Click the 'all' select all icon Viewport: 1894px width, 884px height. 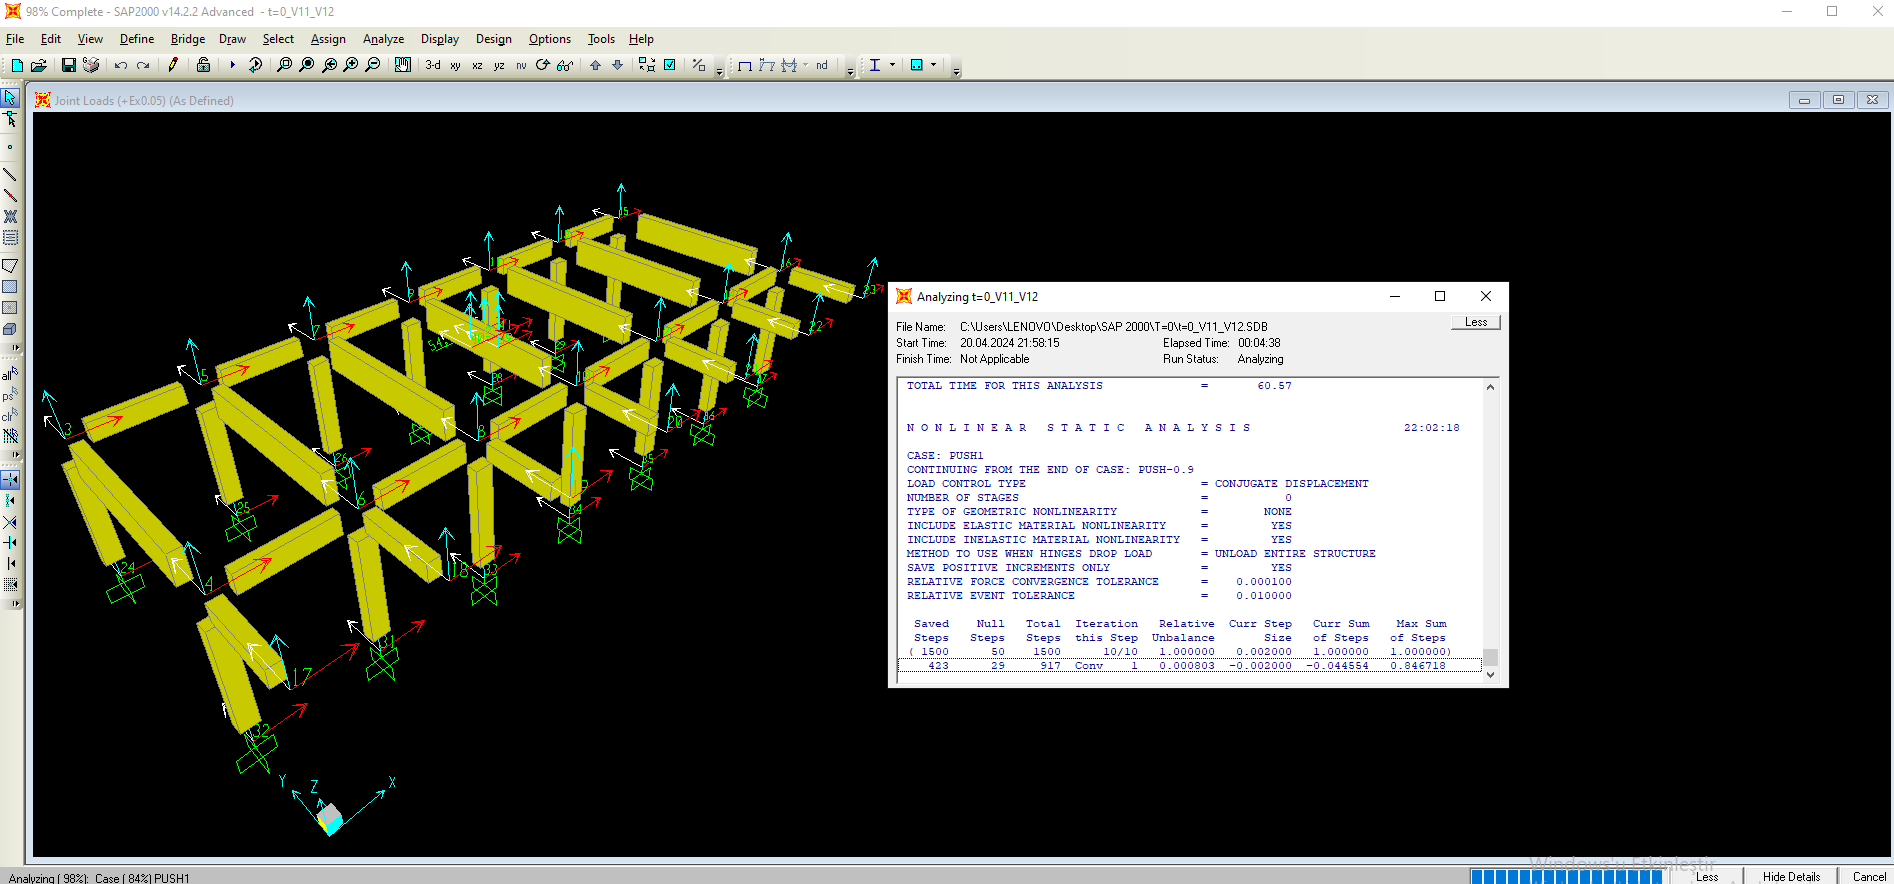(10, 374)
